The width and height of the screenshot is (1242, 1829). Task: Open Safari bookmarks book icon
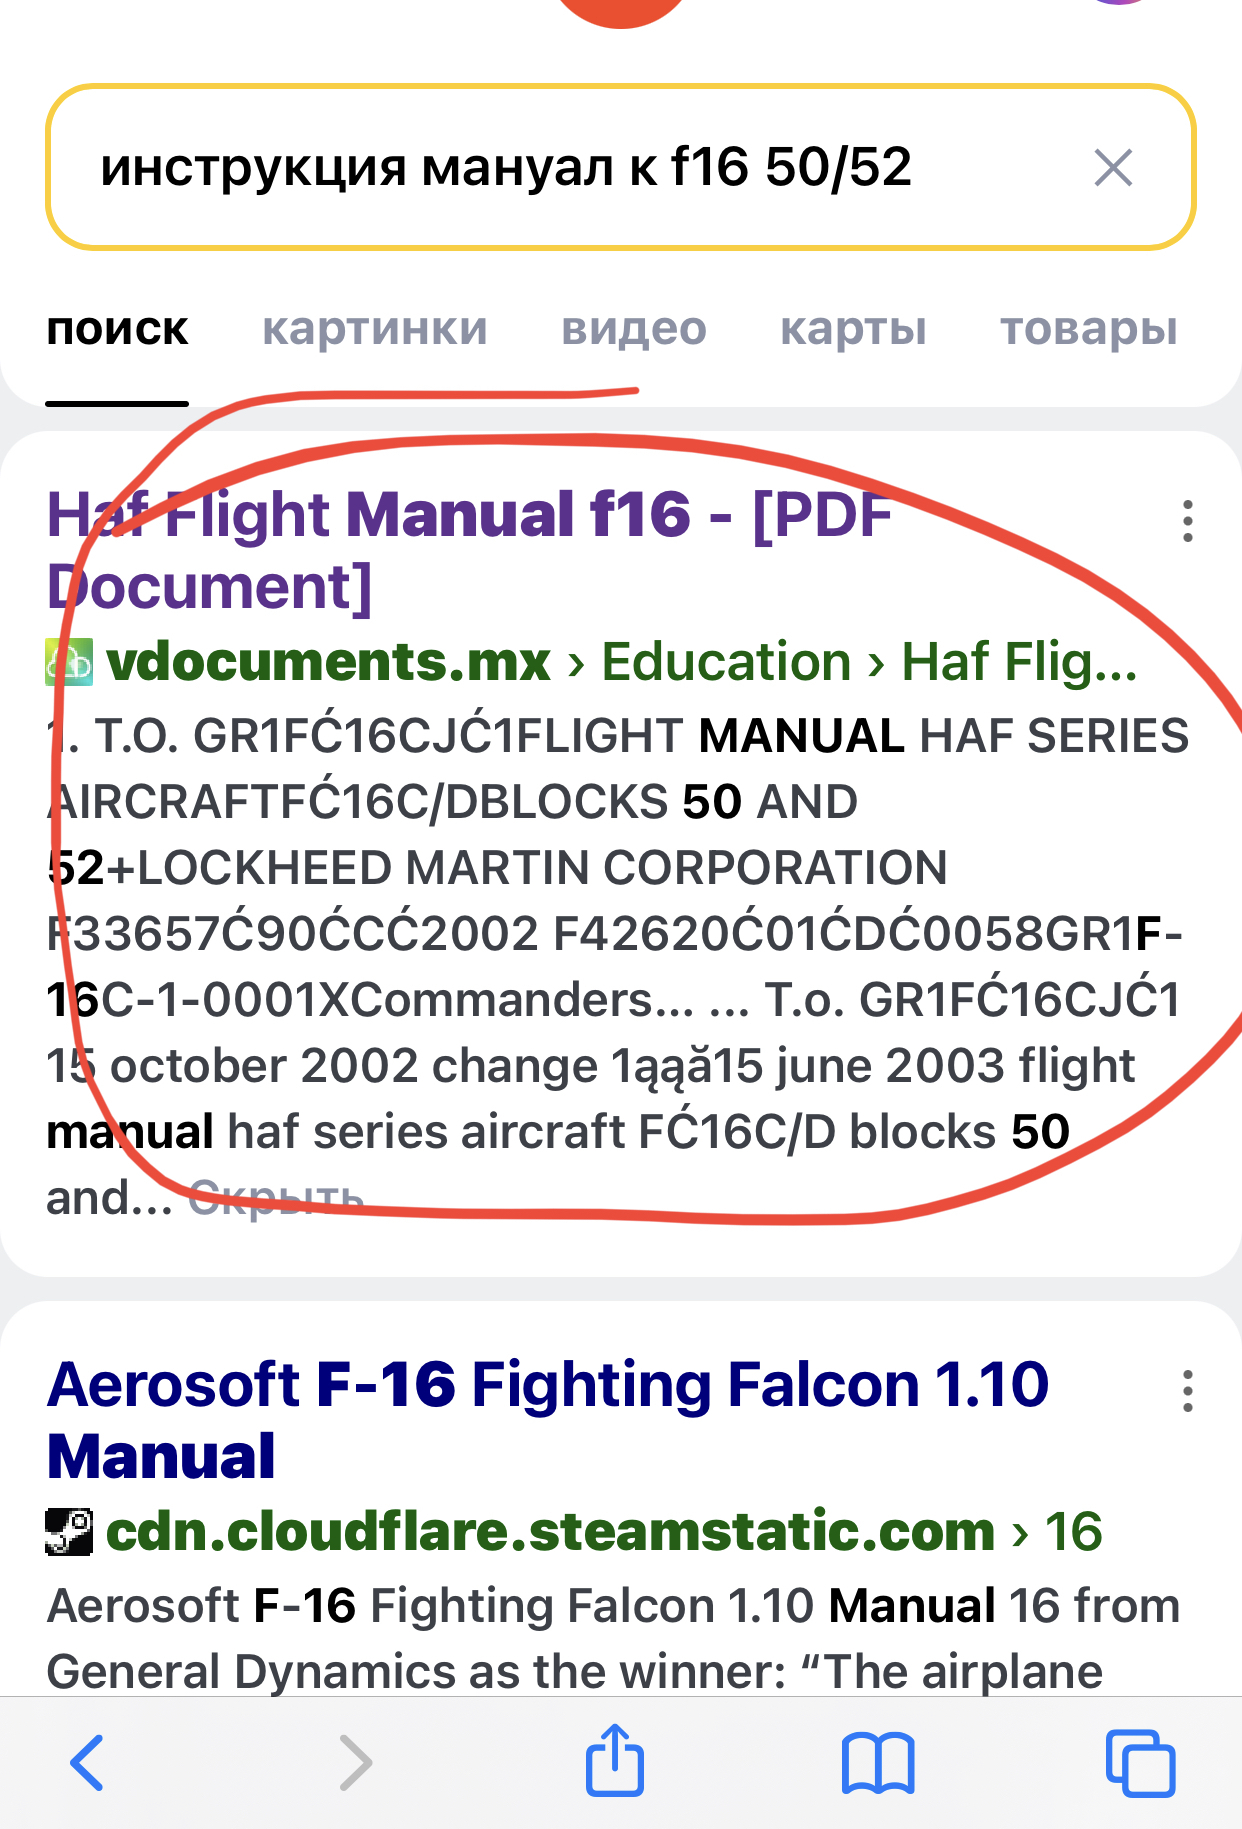tap(878, 1762)
